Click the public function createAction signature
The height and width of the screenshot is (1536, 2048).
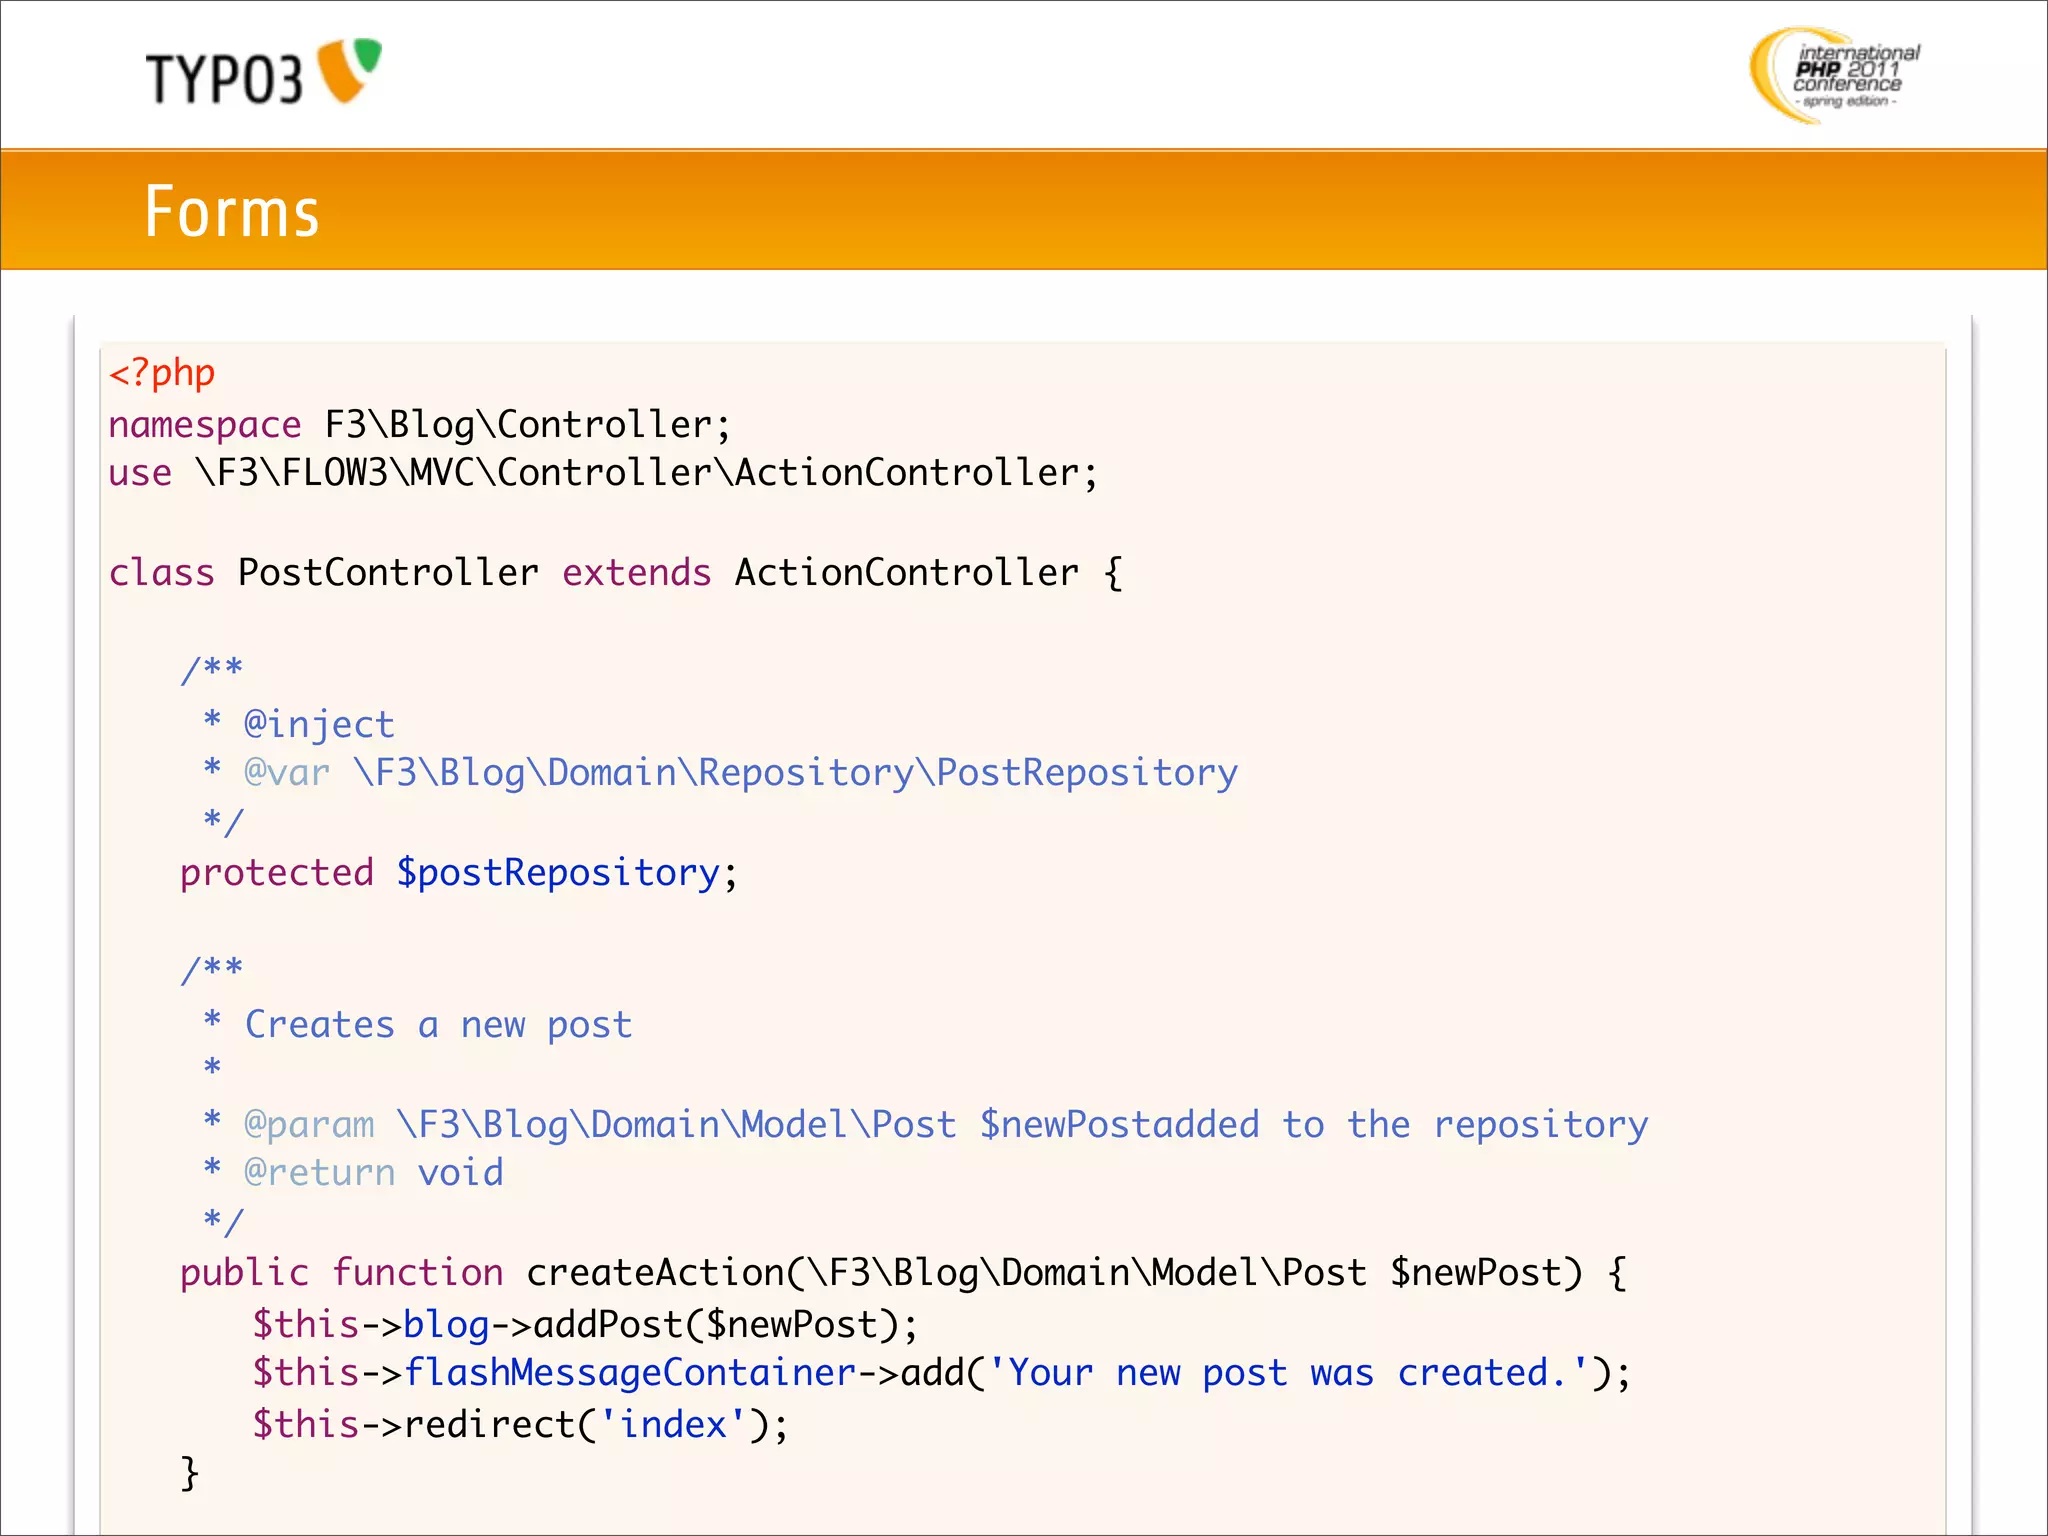[x=904, y=1273]
